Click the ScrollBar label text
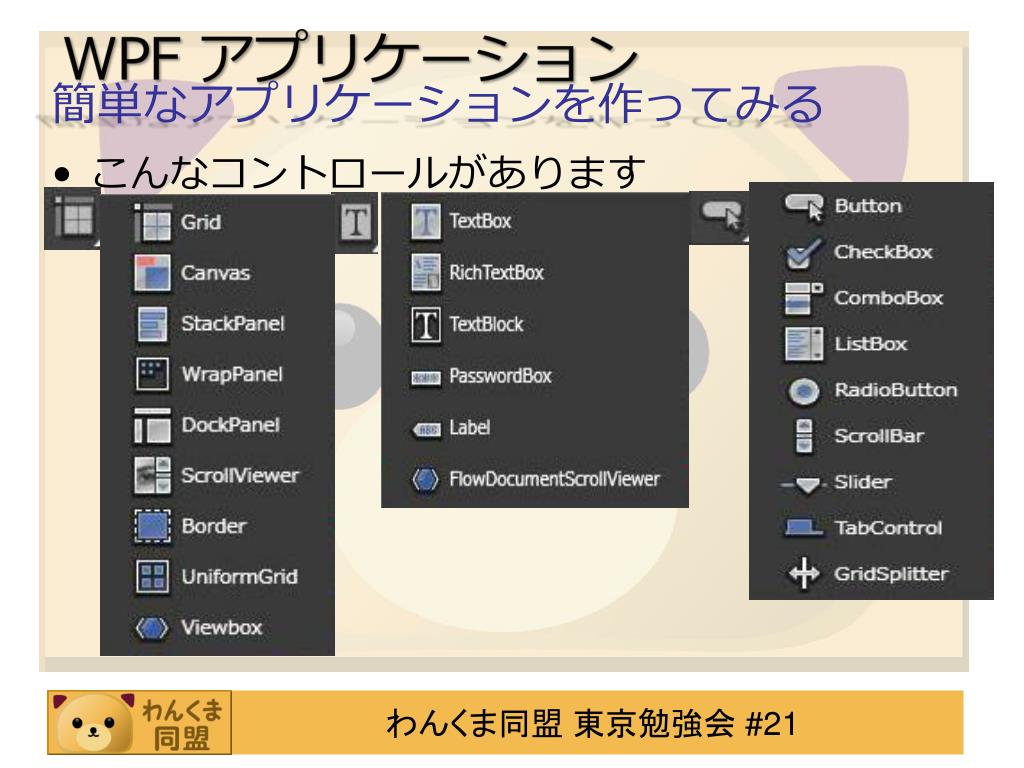Screen dimensions: 1024x768 click(x=879, y=436)
